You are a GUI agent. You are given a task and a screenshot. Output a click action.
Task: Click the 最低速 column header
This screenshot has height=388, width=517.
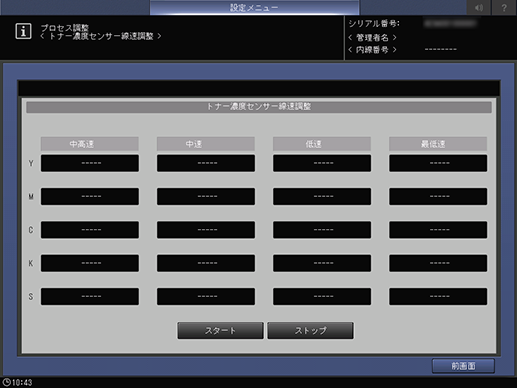[x=438, y=144]
